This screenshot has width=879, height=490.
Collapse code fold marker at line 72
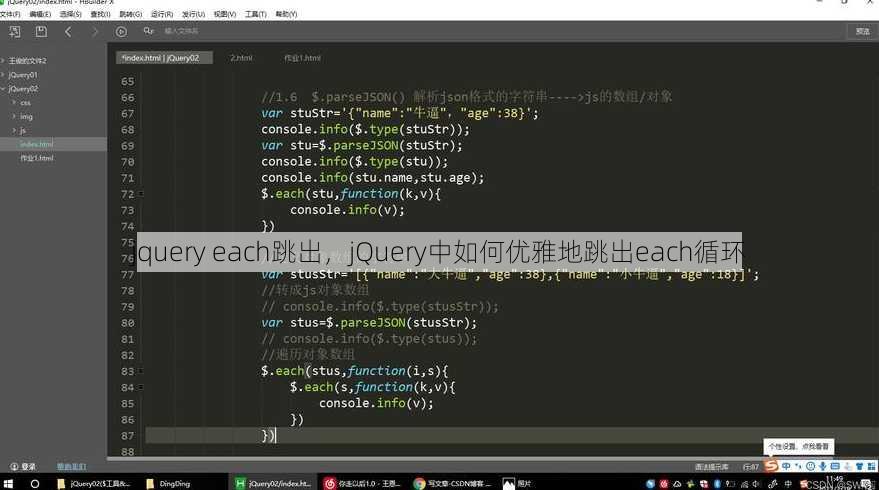pos(141,194)
